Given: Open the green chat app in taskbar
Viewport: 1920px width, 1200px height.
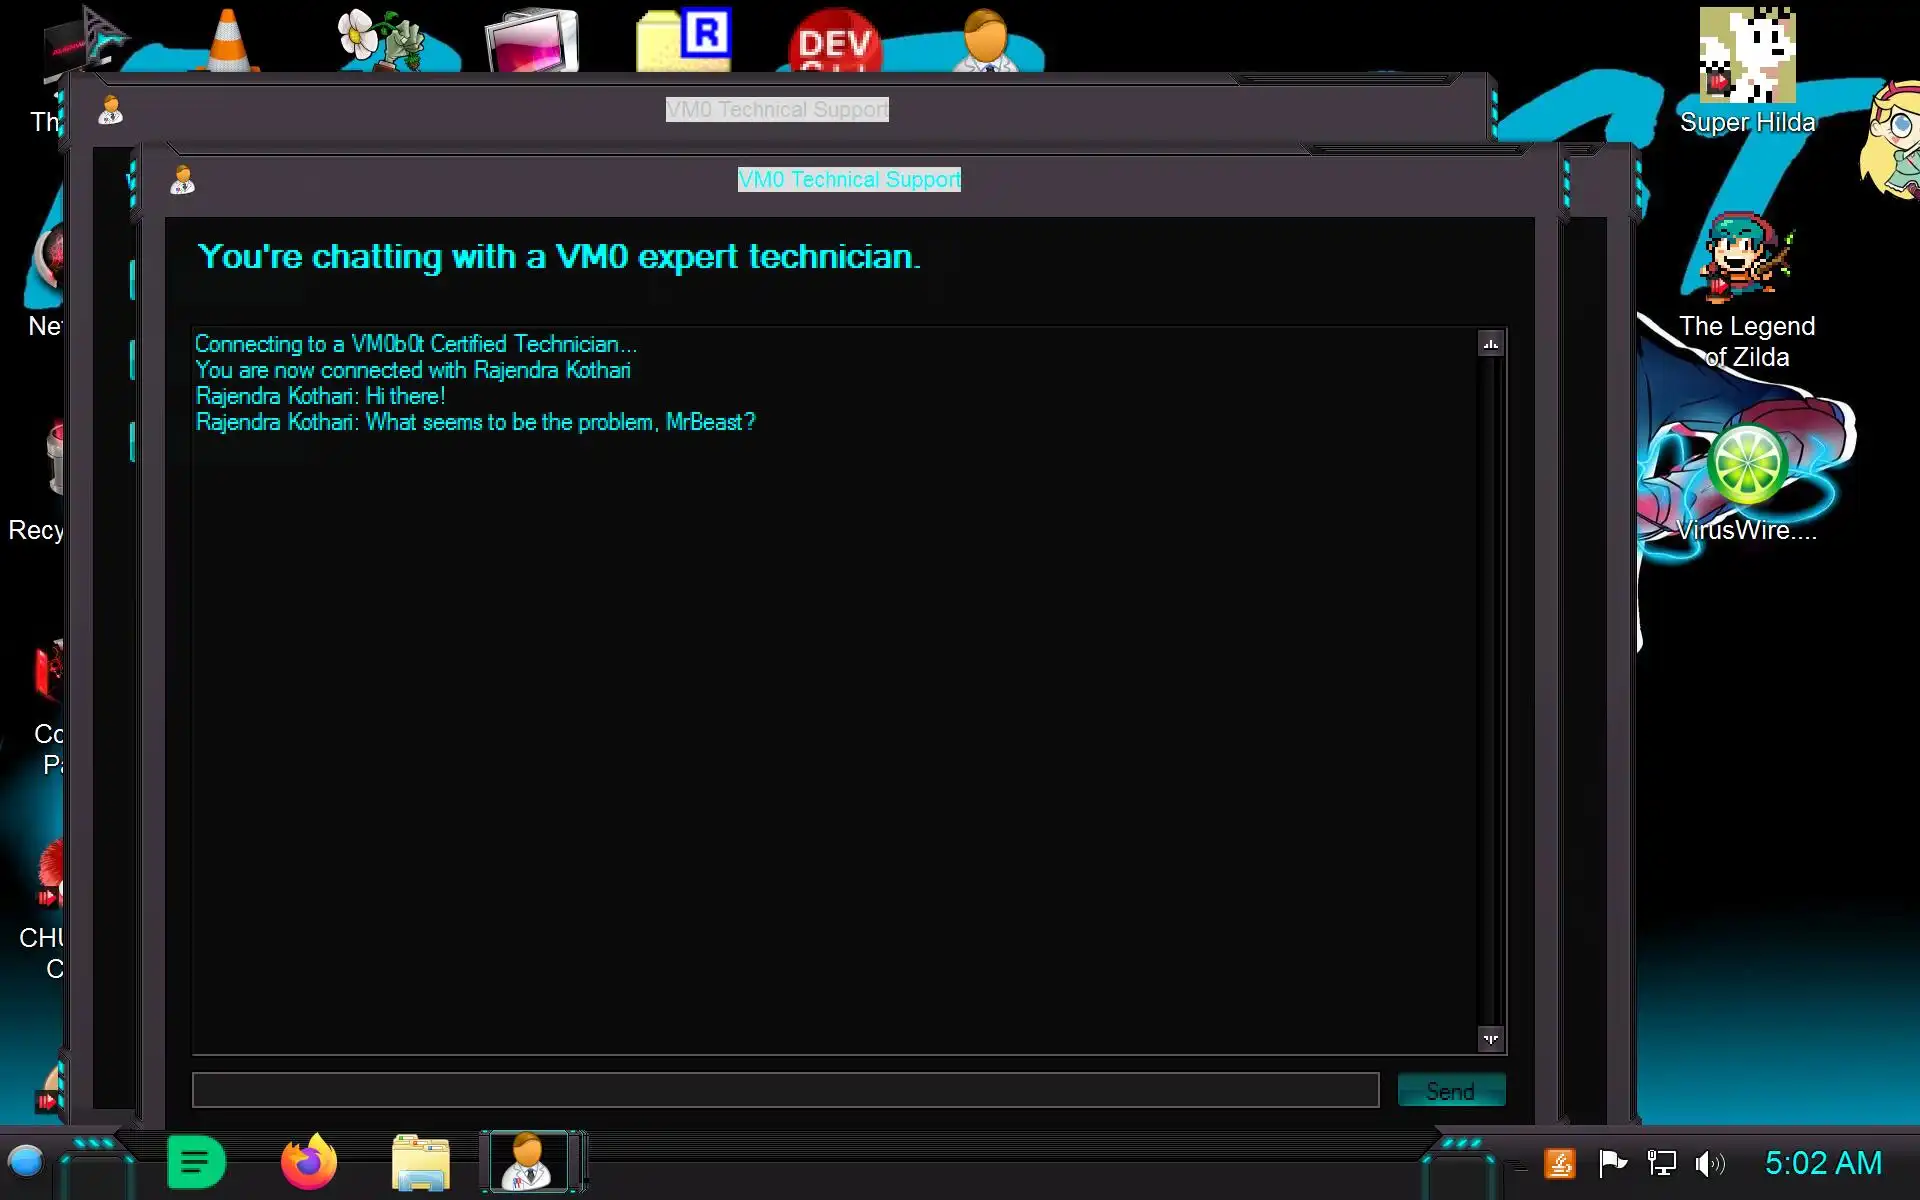Looking at the screenshot, I should 196,1162.
